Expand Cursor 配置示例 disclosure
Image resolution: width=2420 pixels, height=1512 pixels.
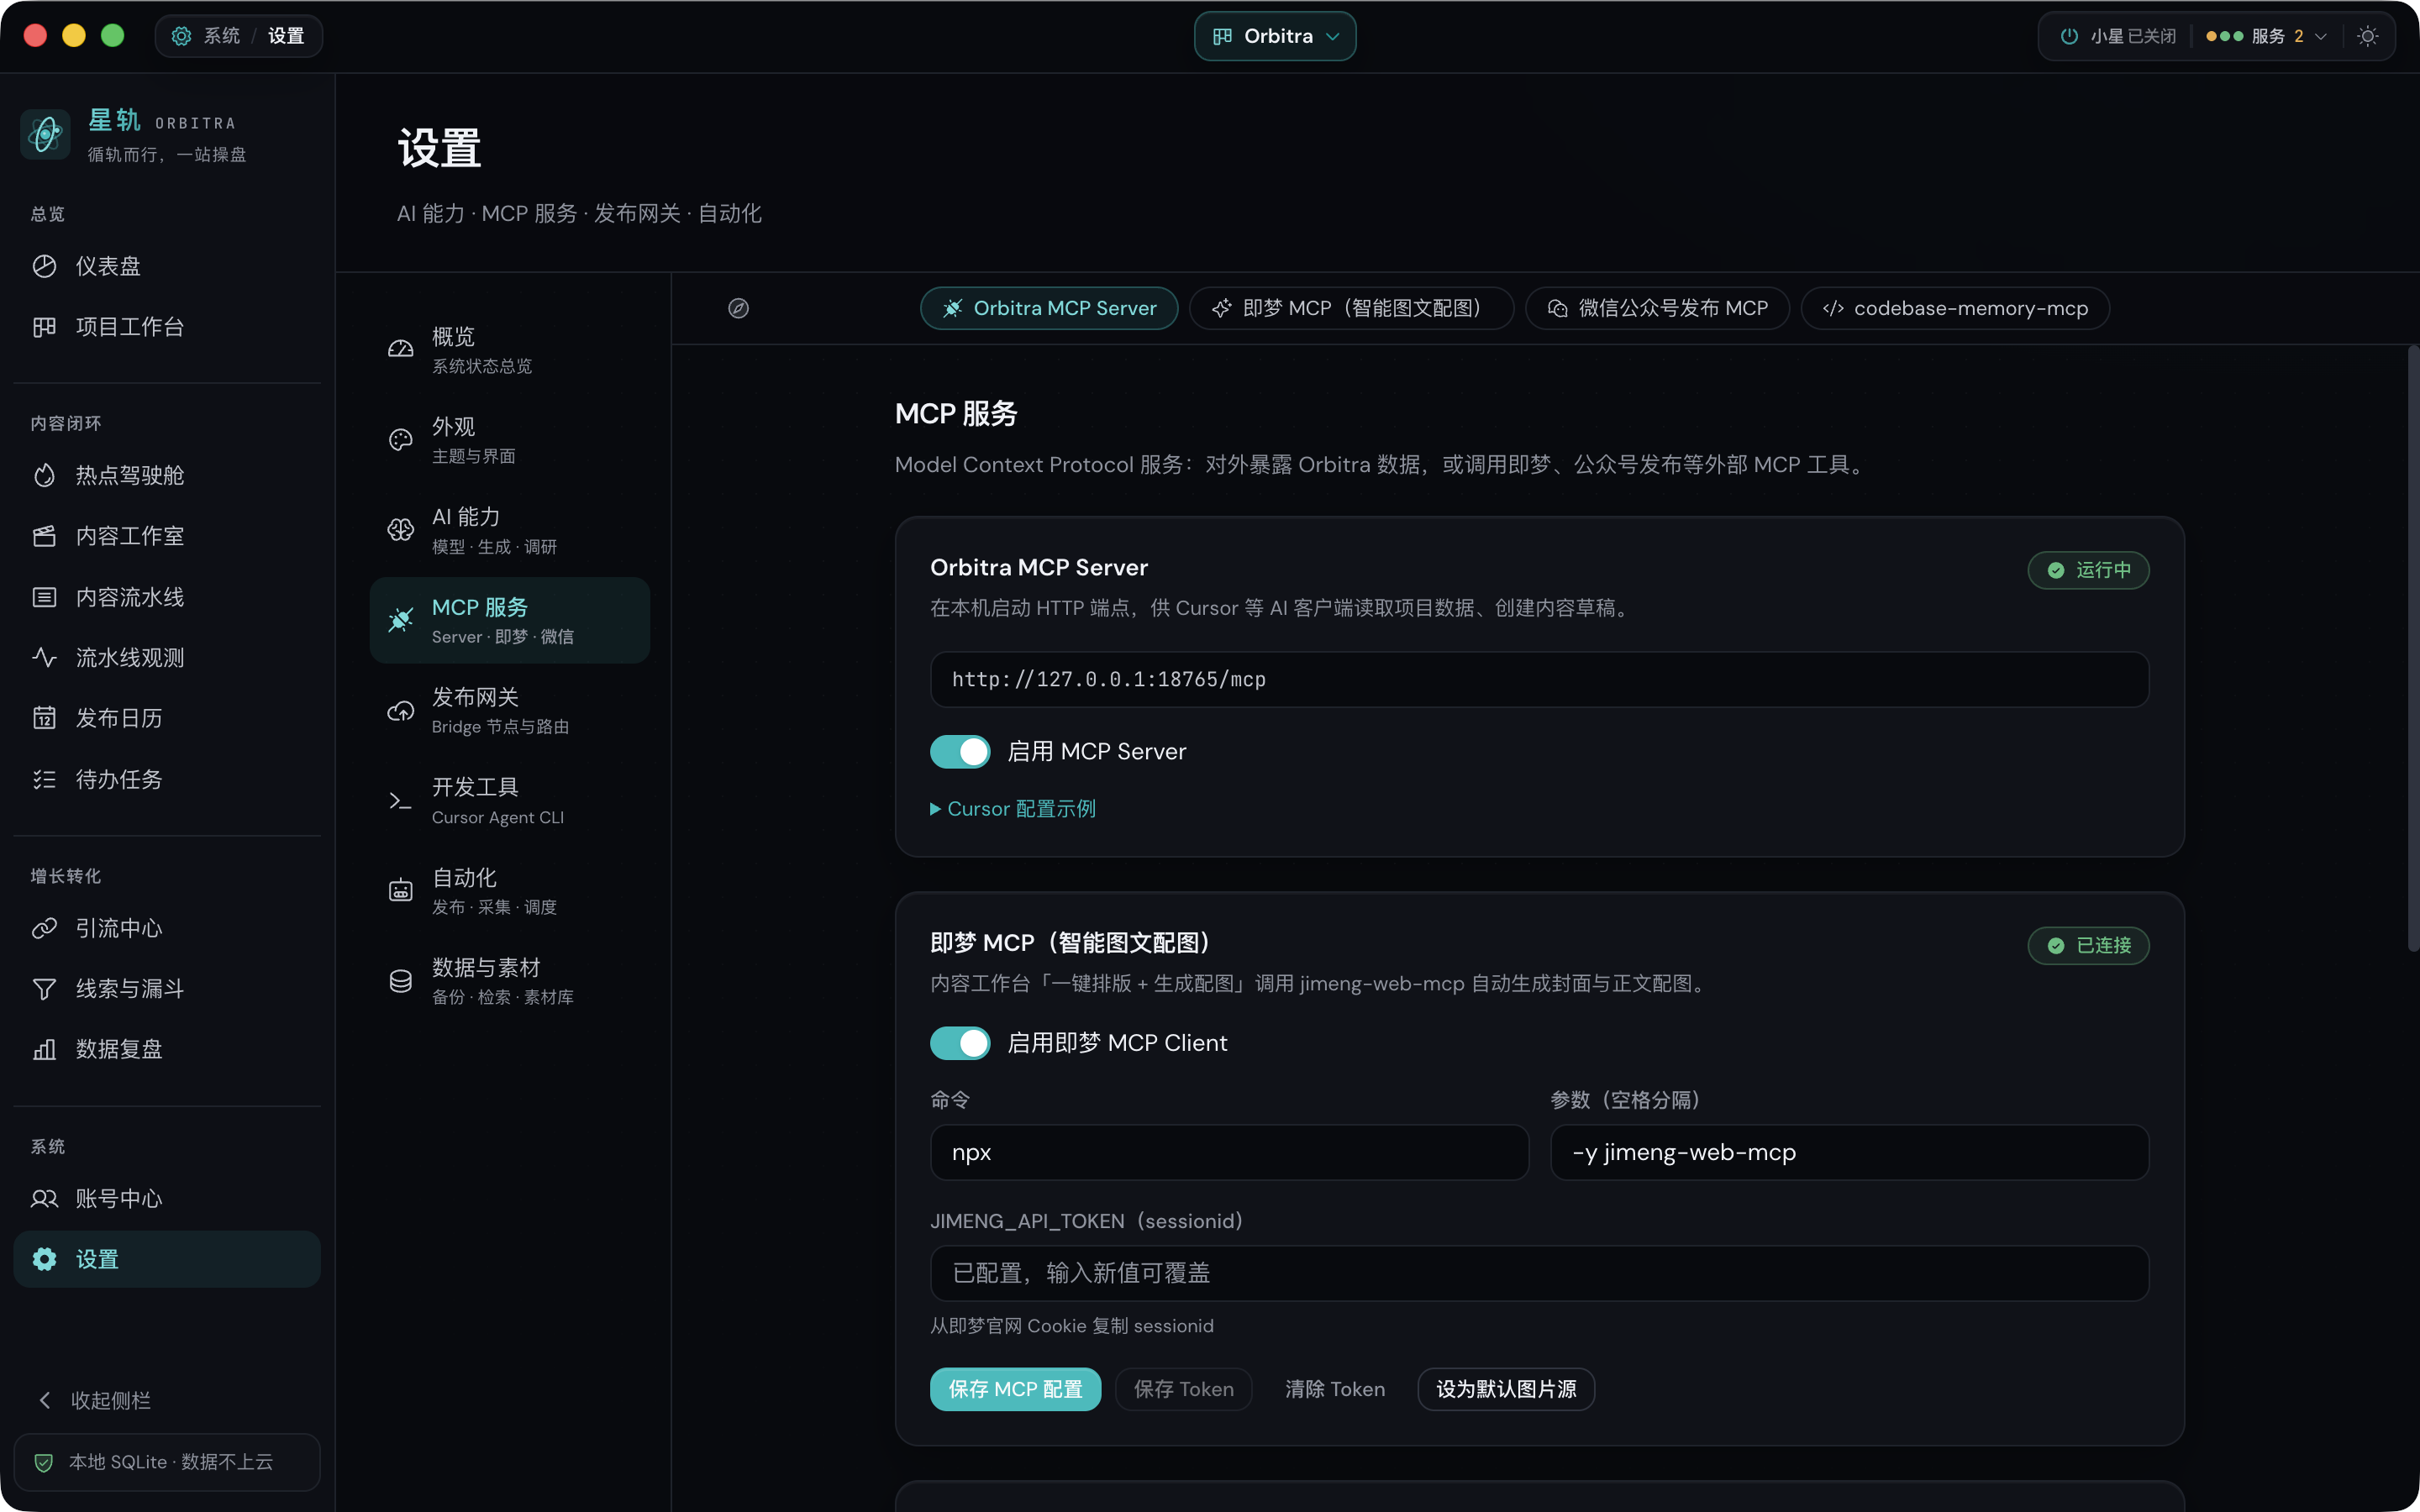pos(1013,809)
